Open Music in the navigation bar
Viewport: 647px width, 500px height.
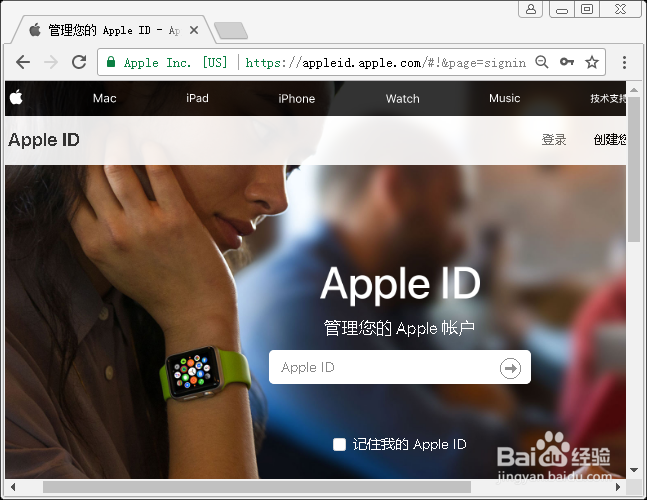coord(504,98)
